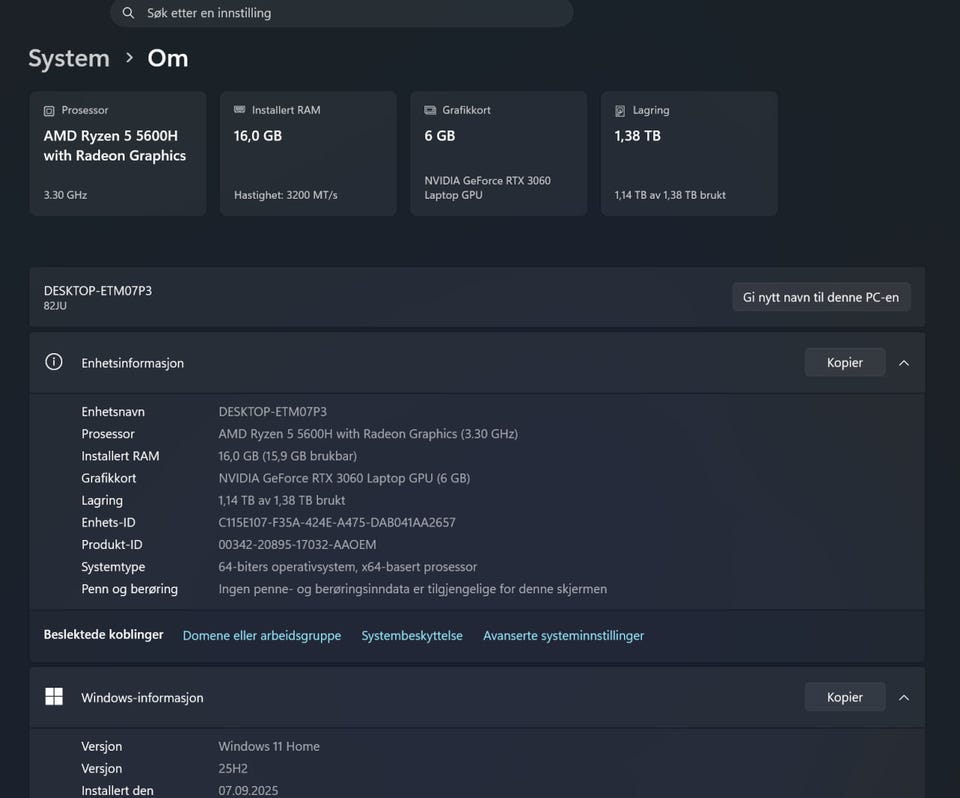960x798 pixels.
Task: Click the Lagring drive icon
Action: click(620, 111)
